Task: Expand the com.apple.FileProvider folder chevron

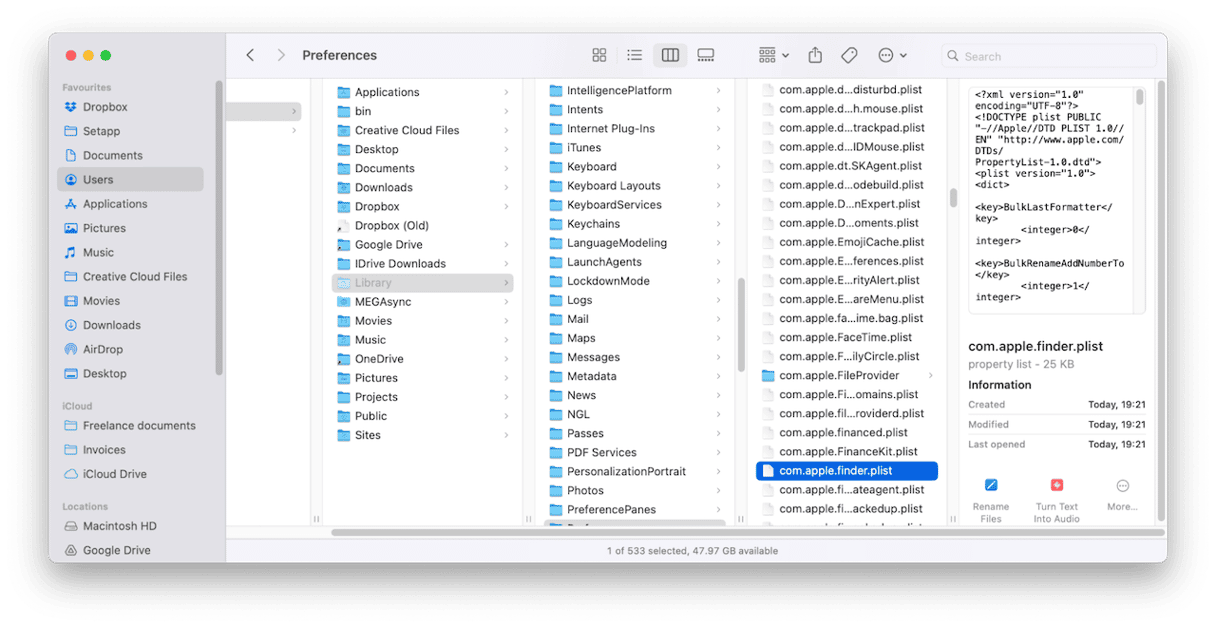Action: point(930,376)
